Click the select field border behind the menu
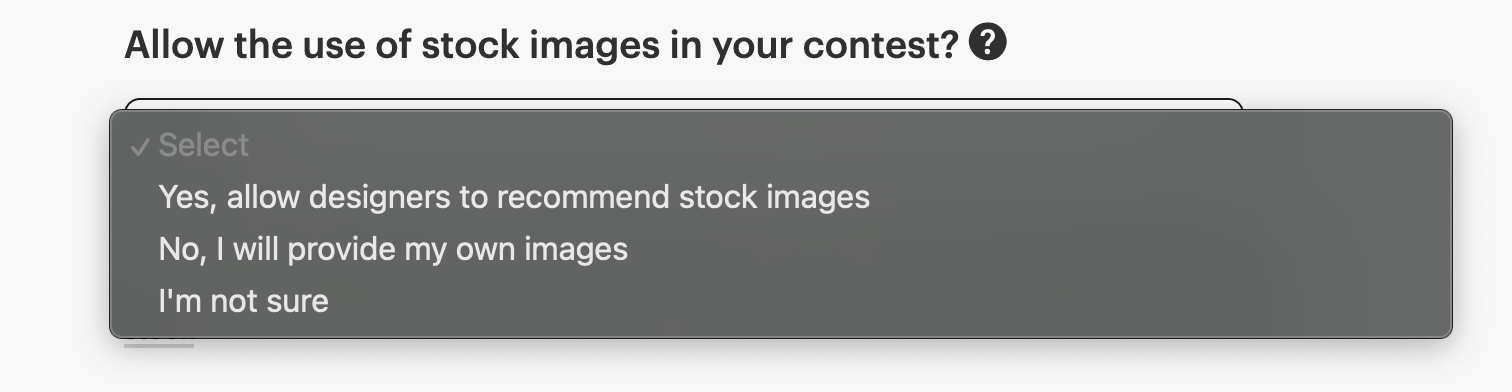This screenshot has height=392, width=1512. click(683, 103)
